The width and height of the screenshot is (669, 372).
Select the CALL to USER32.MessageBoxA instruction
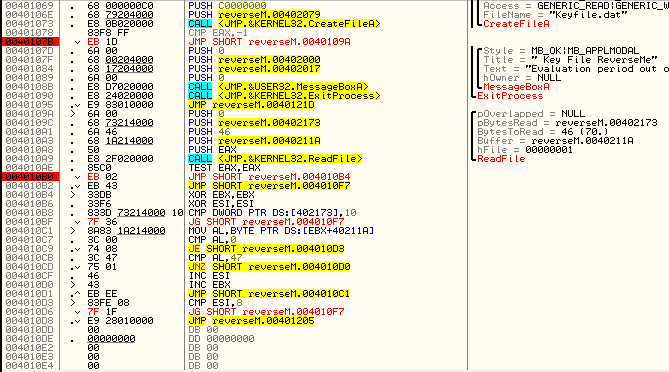[278, 87]
